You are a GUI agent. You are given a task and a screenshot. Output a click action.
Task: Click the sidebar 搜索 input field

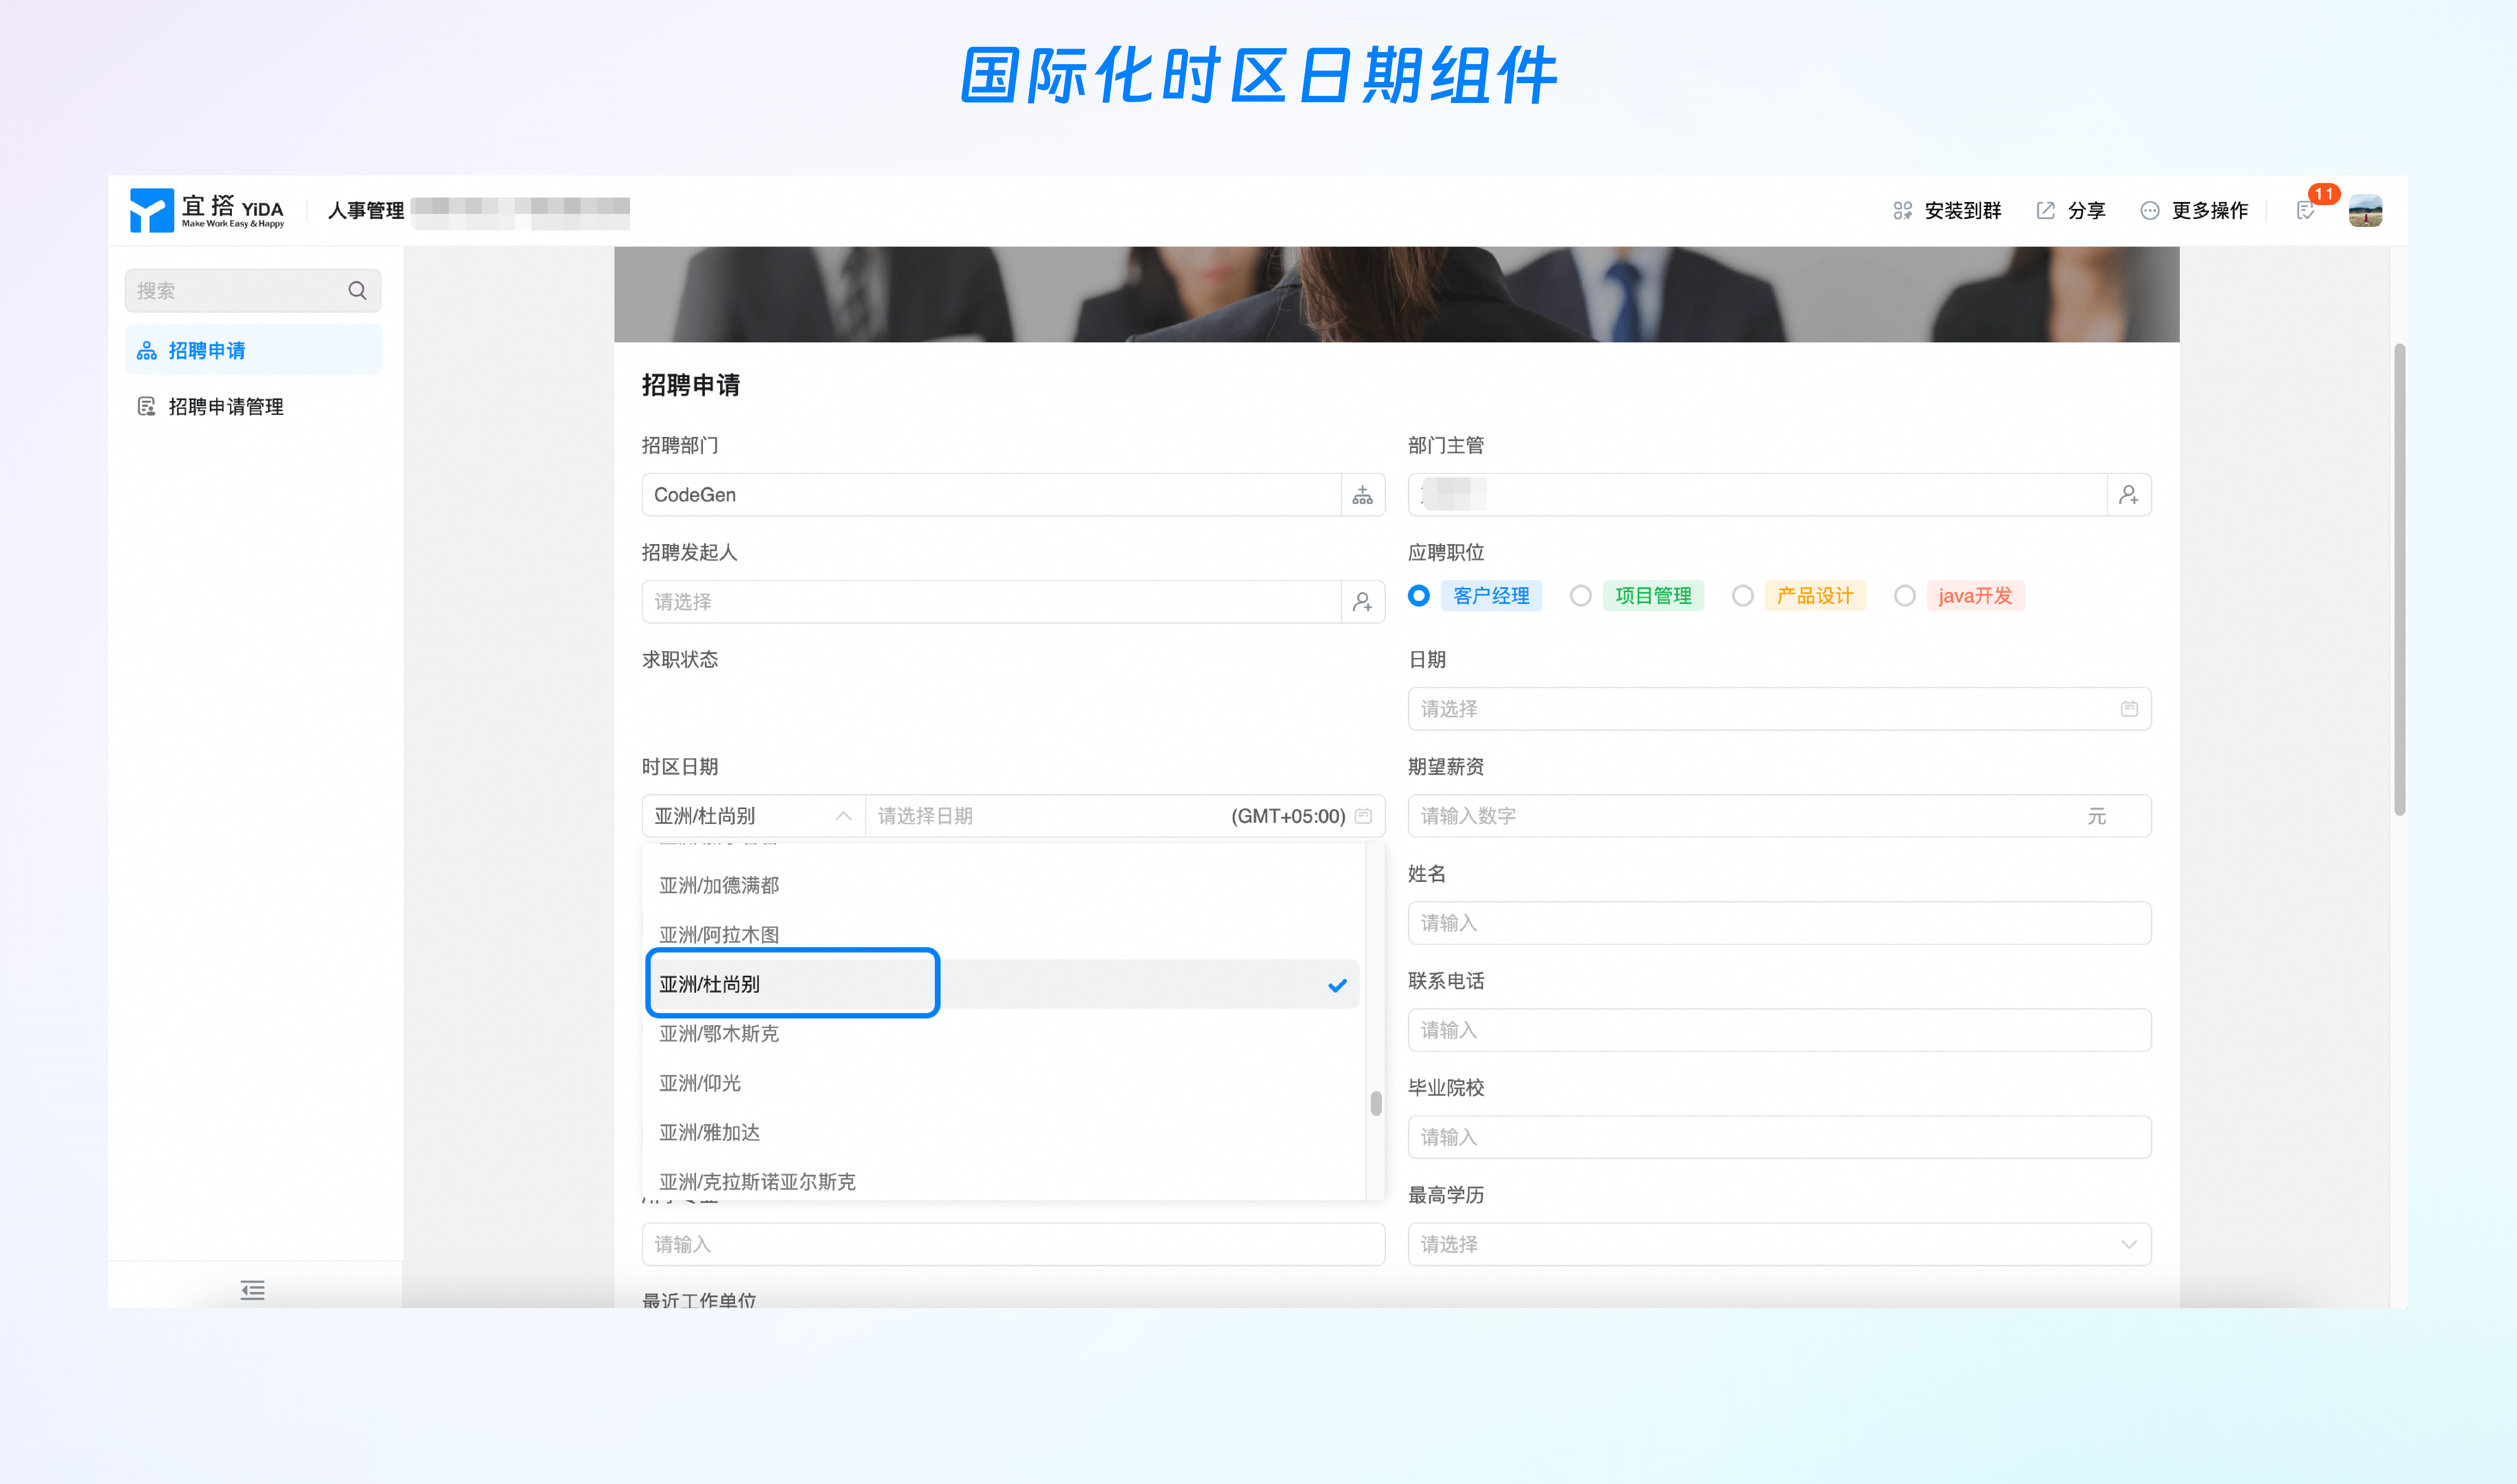[253, 291]
